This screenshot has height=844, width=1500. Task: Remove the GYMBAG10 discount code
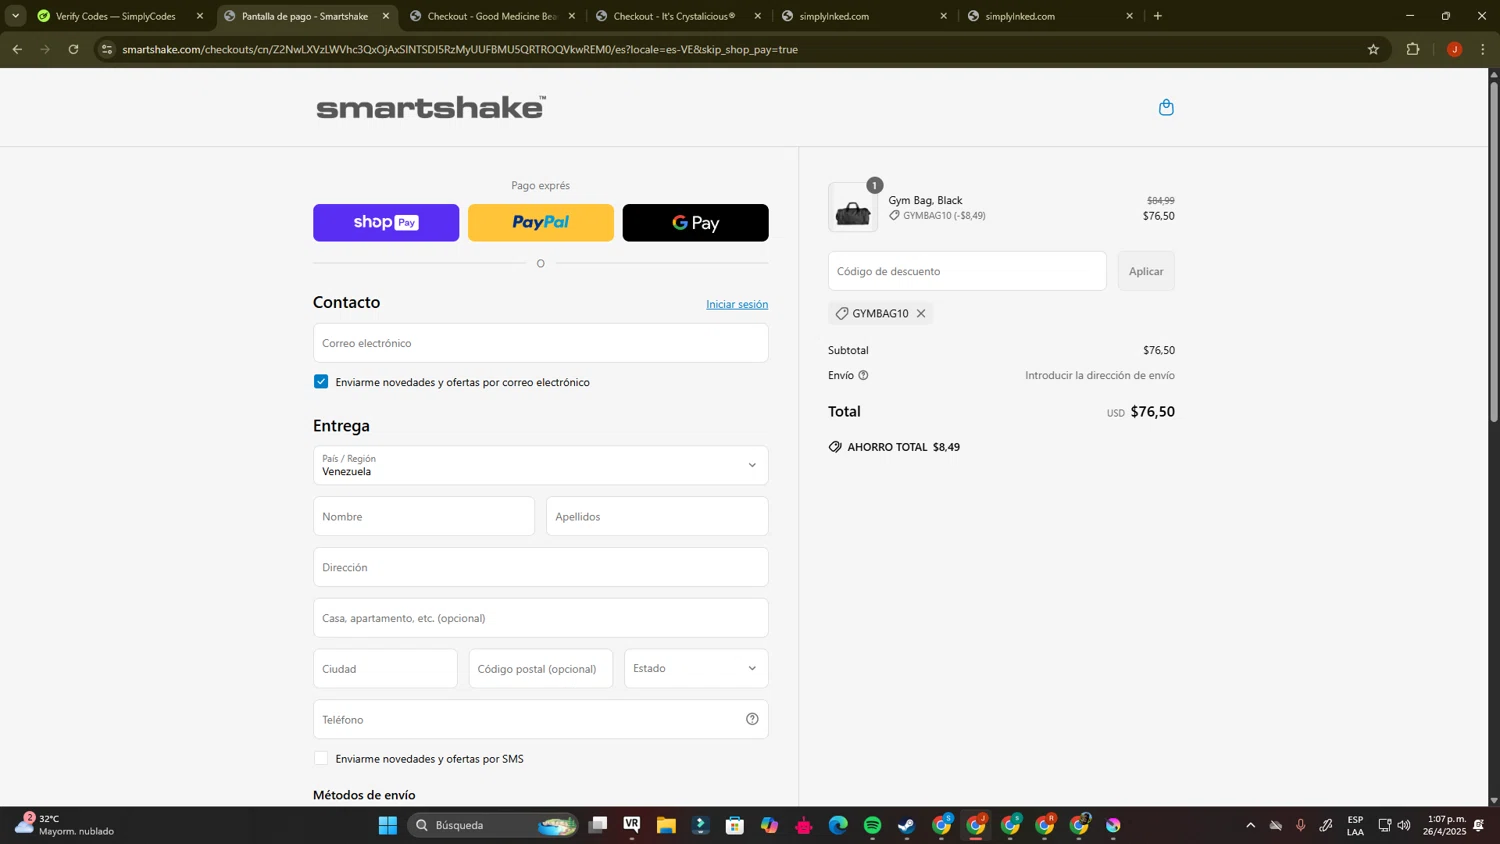click(x=921, y=313)
